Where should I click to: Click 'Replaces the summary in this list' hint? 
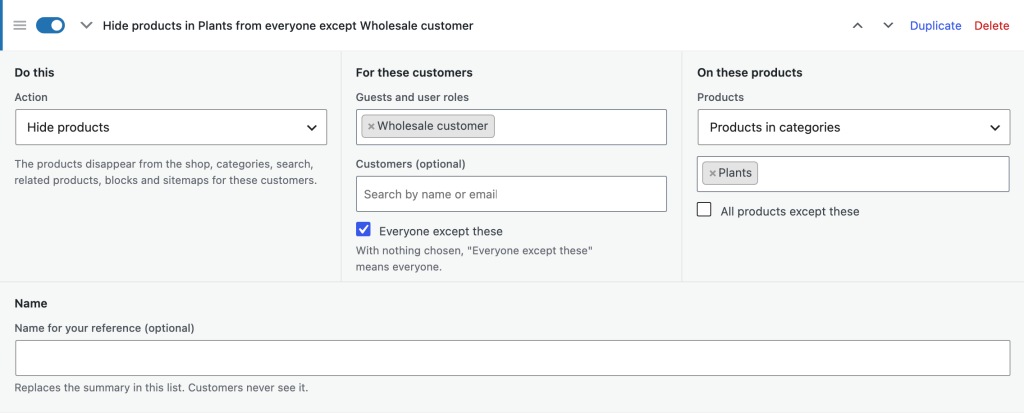click(161, 388)
